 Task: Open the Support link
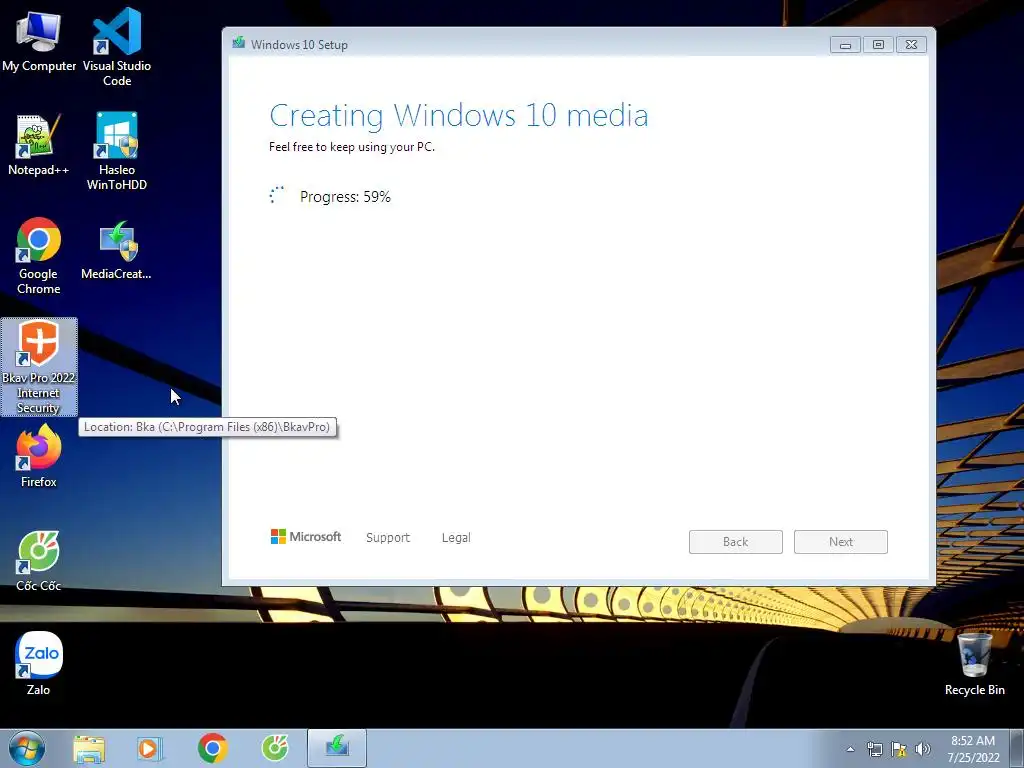pos(388,537)
